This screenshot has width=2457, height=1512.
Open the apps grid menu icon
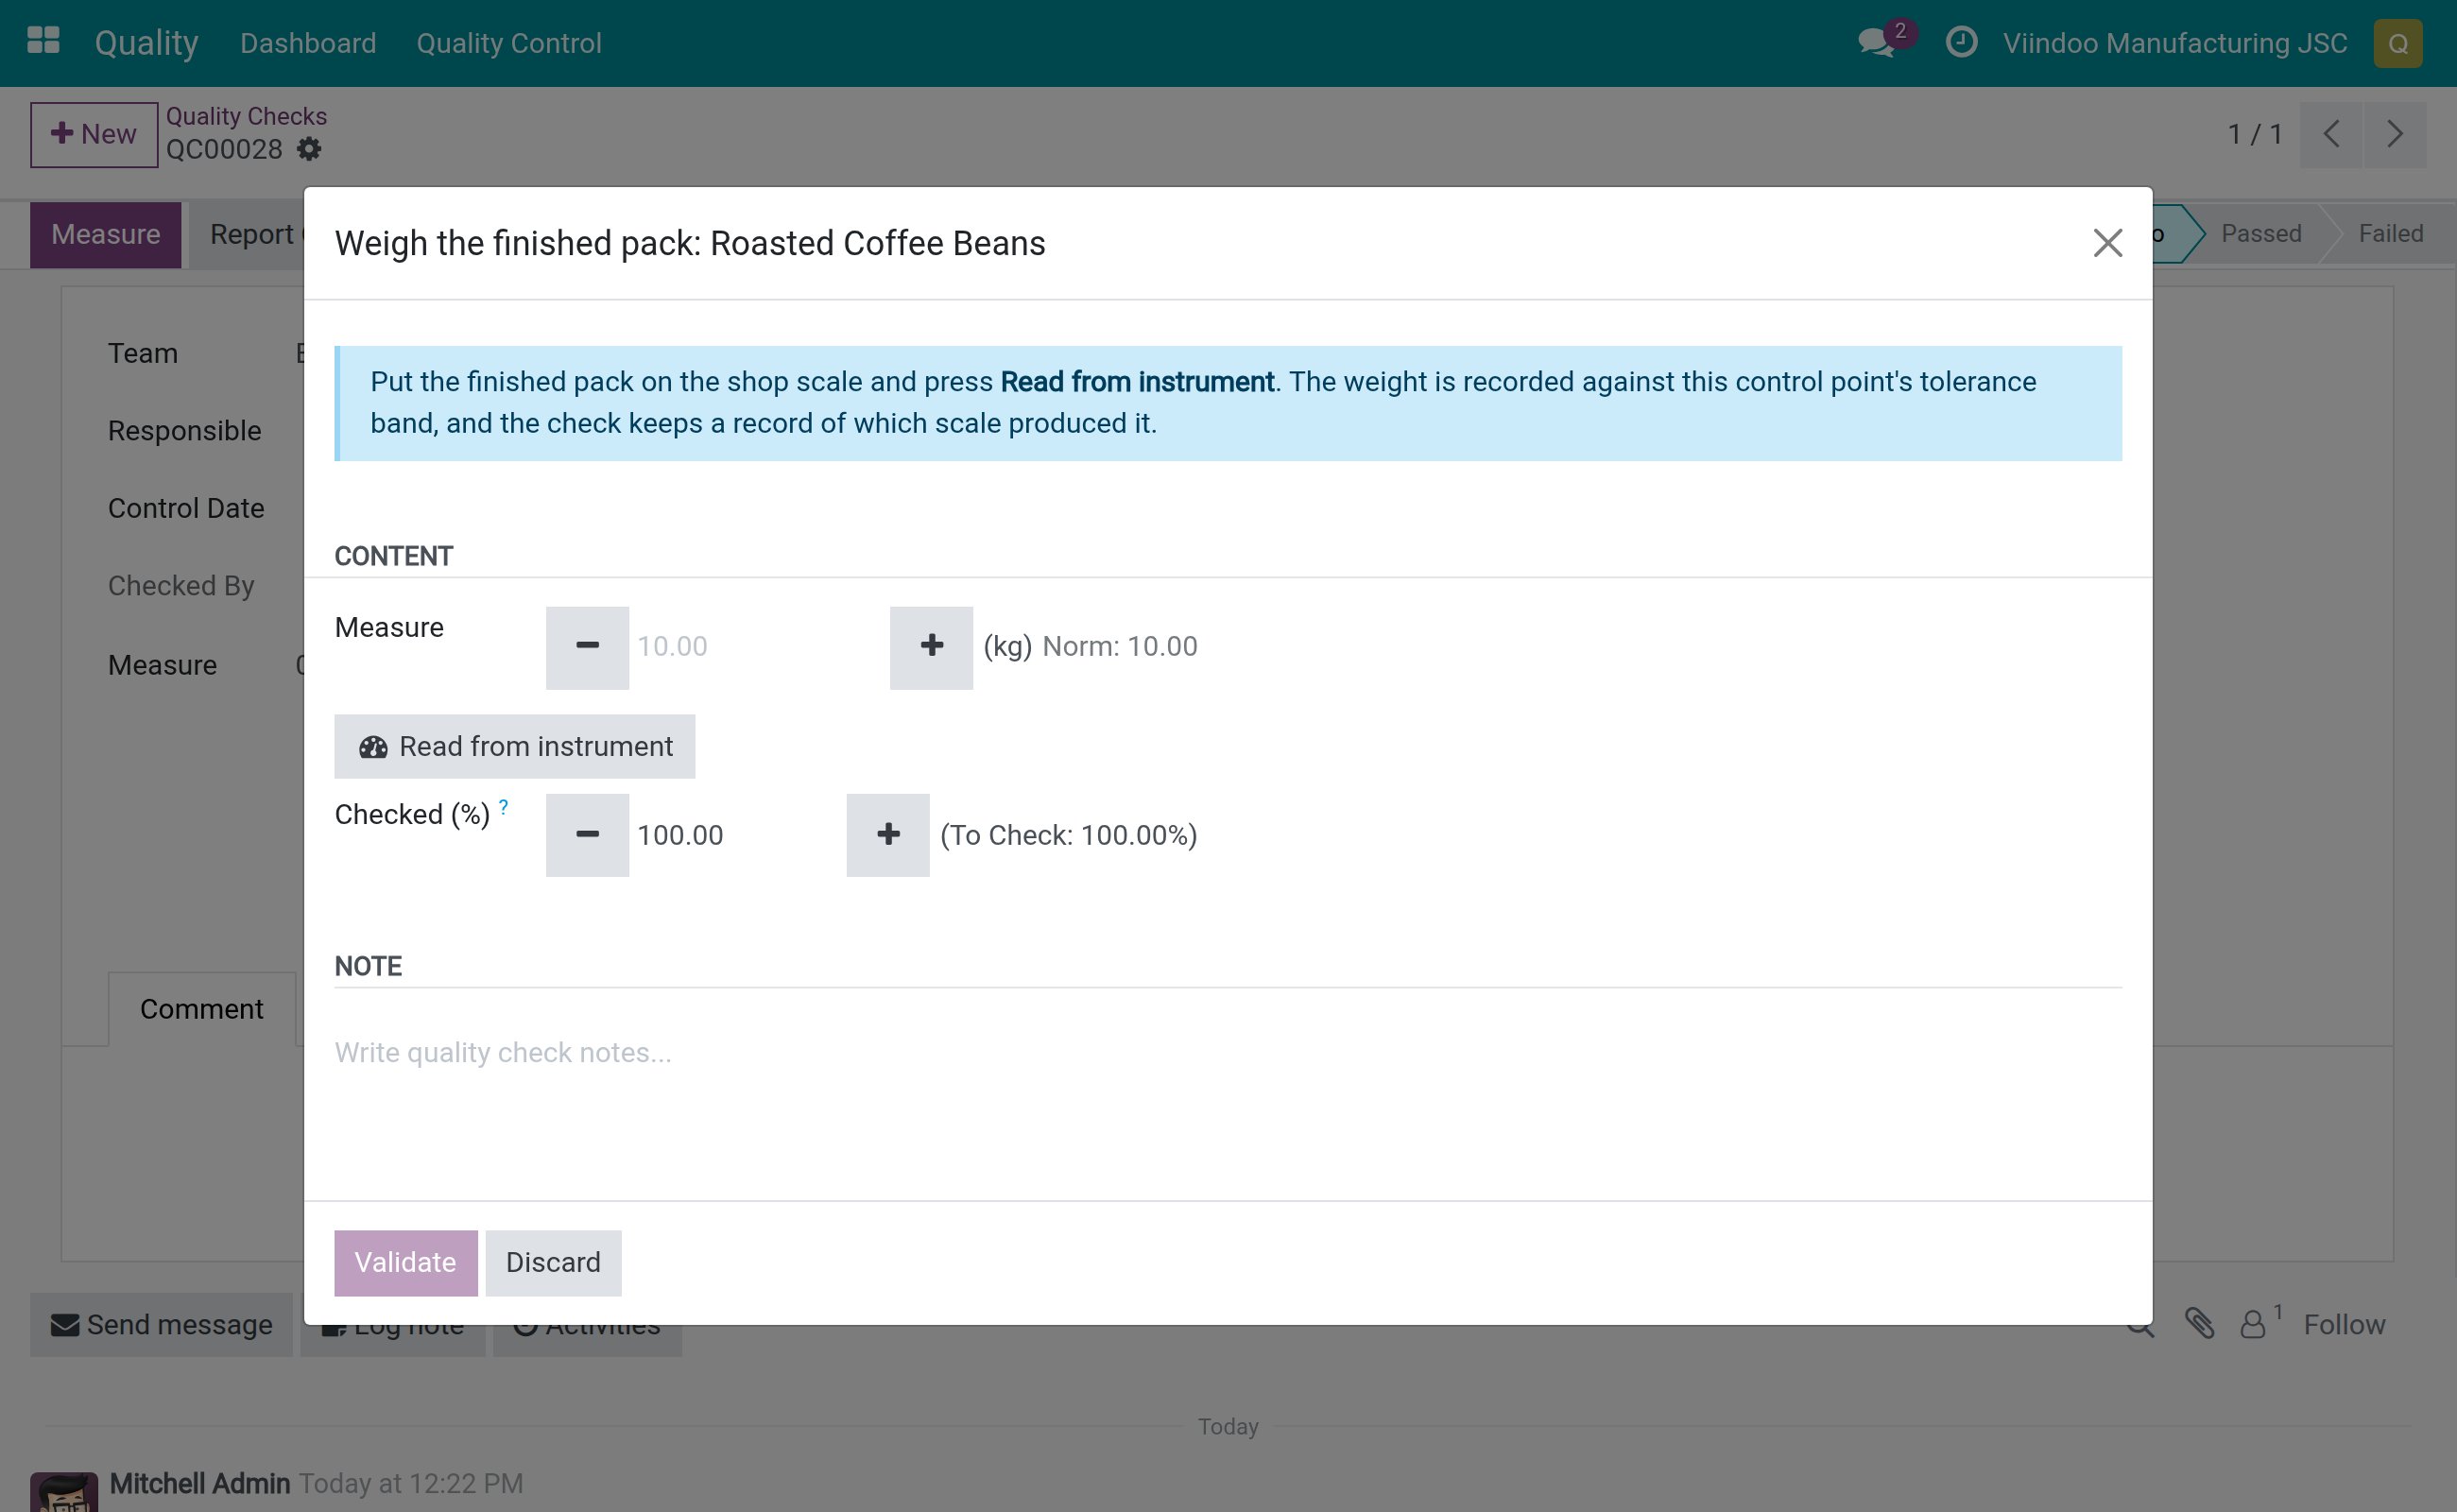coord(43,42)
